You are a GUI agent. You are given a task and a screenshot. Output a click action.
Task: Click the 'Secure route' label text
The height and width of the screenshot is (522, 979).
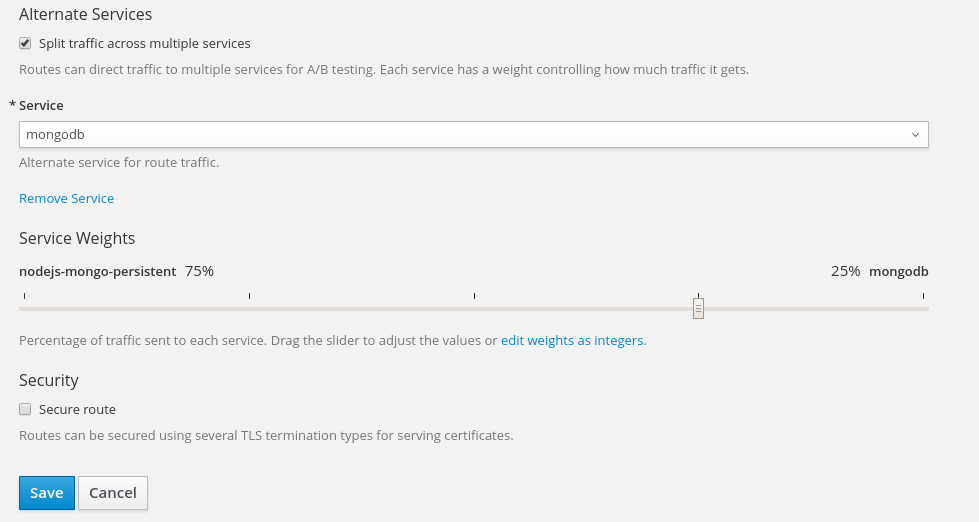(x=77, y=409)
